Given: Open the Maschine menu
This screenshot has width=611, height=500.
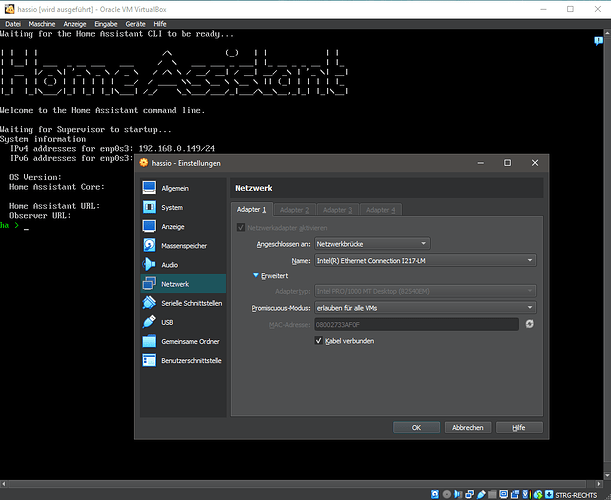Looking at the screenshot, I should (x=42, y=24).
